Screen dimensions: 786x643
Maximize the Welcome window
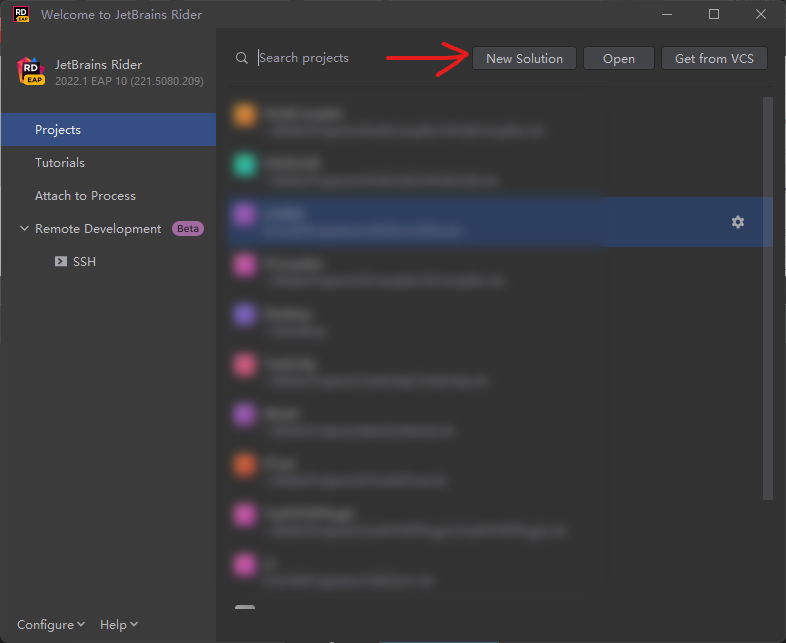(x=714, y=14)
